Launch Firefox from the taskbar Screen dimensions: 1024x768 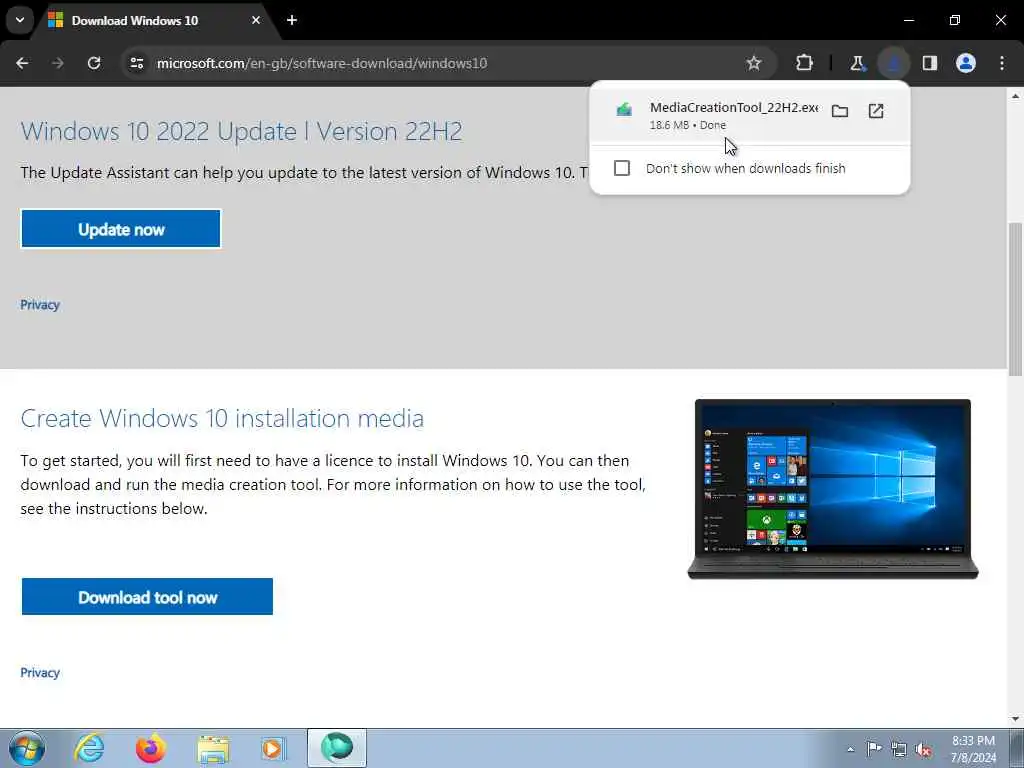[150, 748]
